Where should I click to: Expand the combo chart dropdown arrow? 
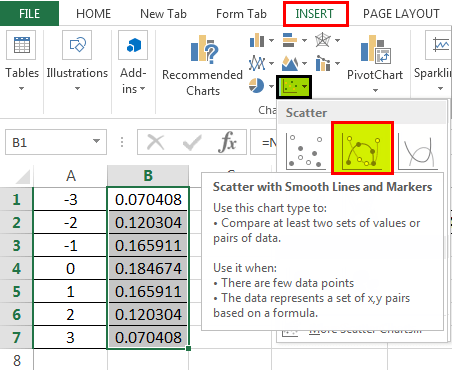pos(337,63)
